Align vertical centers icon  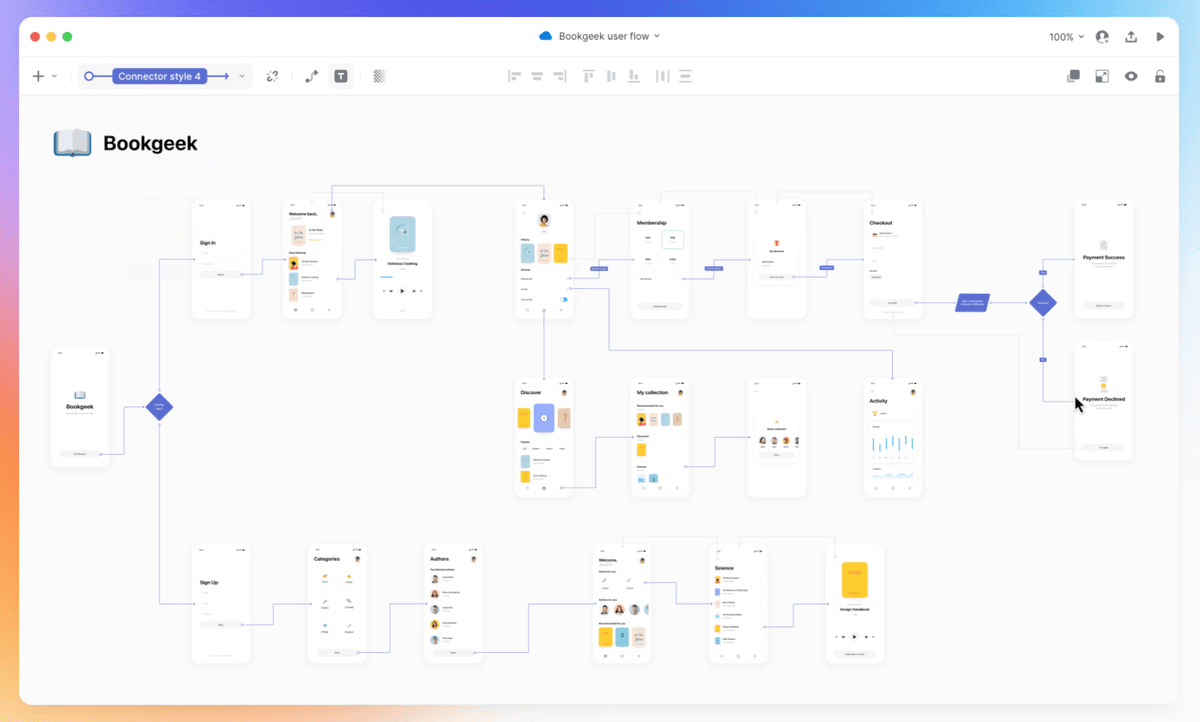coord(610,76)
